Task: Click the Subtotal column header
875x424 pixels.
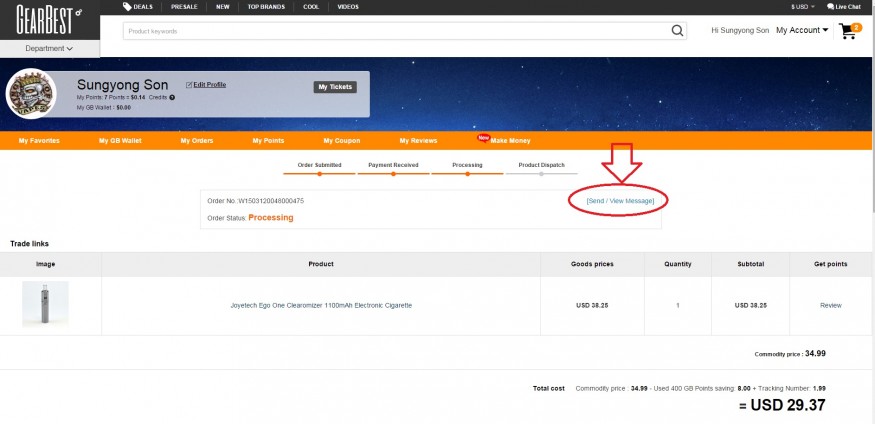Action: [751, 264]
